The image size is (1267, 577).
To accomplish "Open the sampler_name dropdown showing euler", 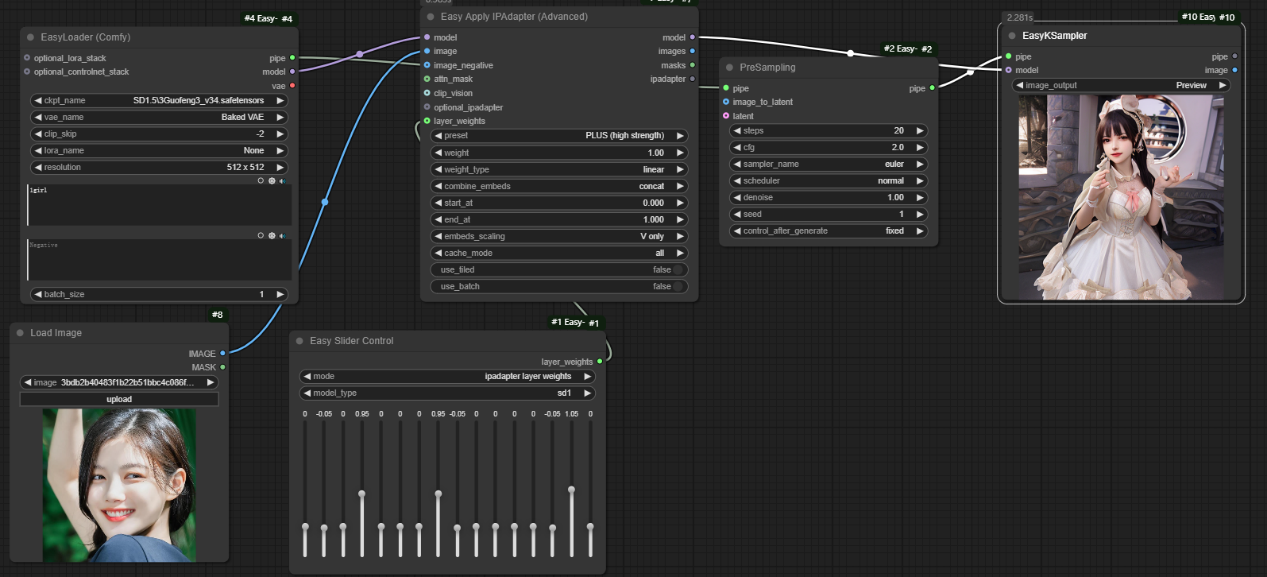I will pyautogui.click(x=828, y=164).
